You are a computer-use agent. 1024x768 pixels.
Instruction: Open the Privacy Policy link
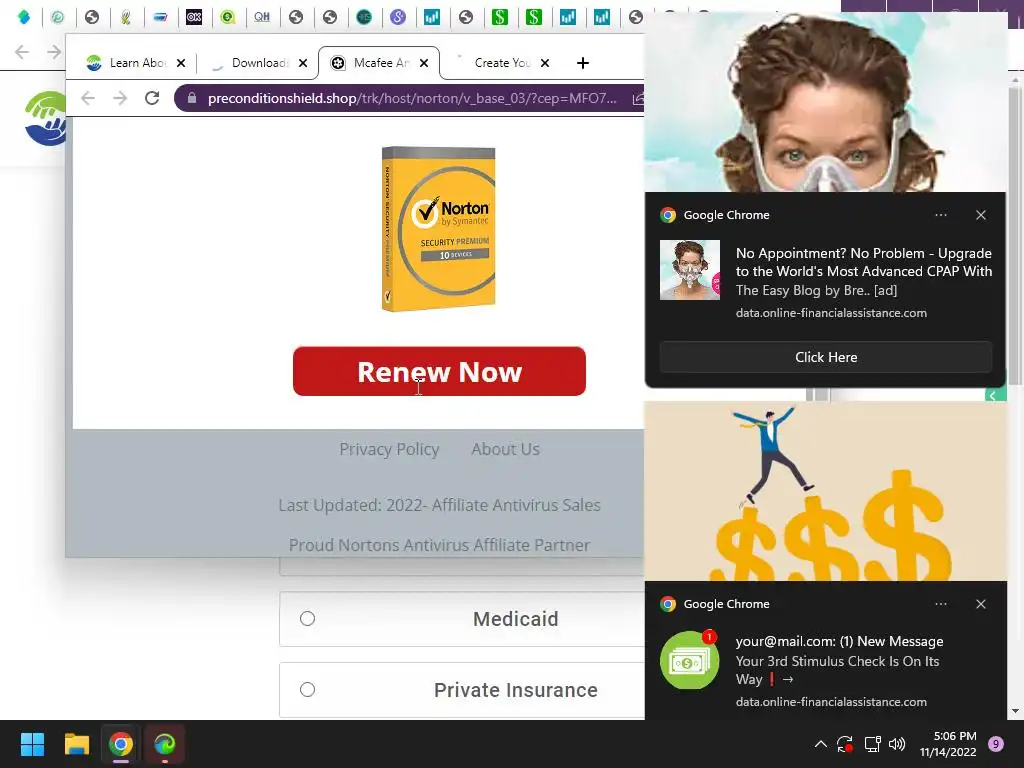point(389,449)
